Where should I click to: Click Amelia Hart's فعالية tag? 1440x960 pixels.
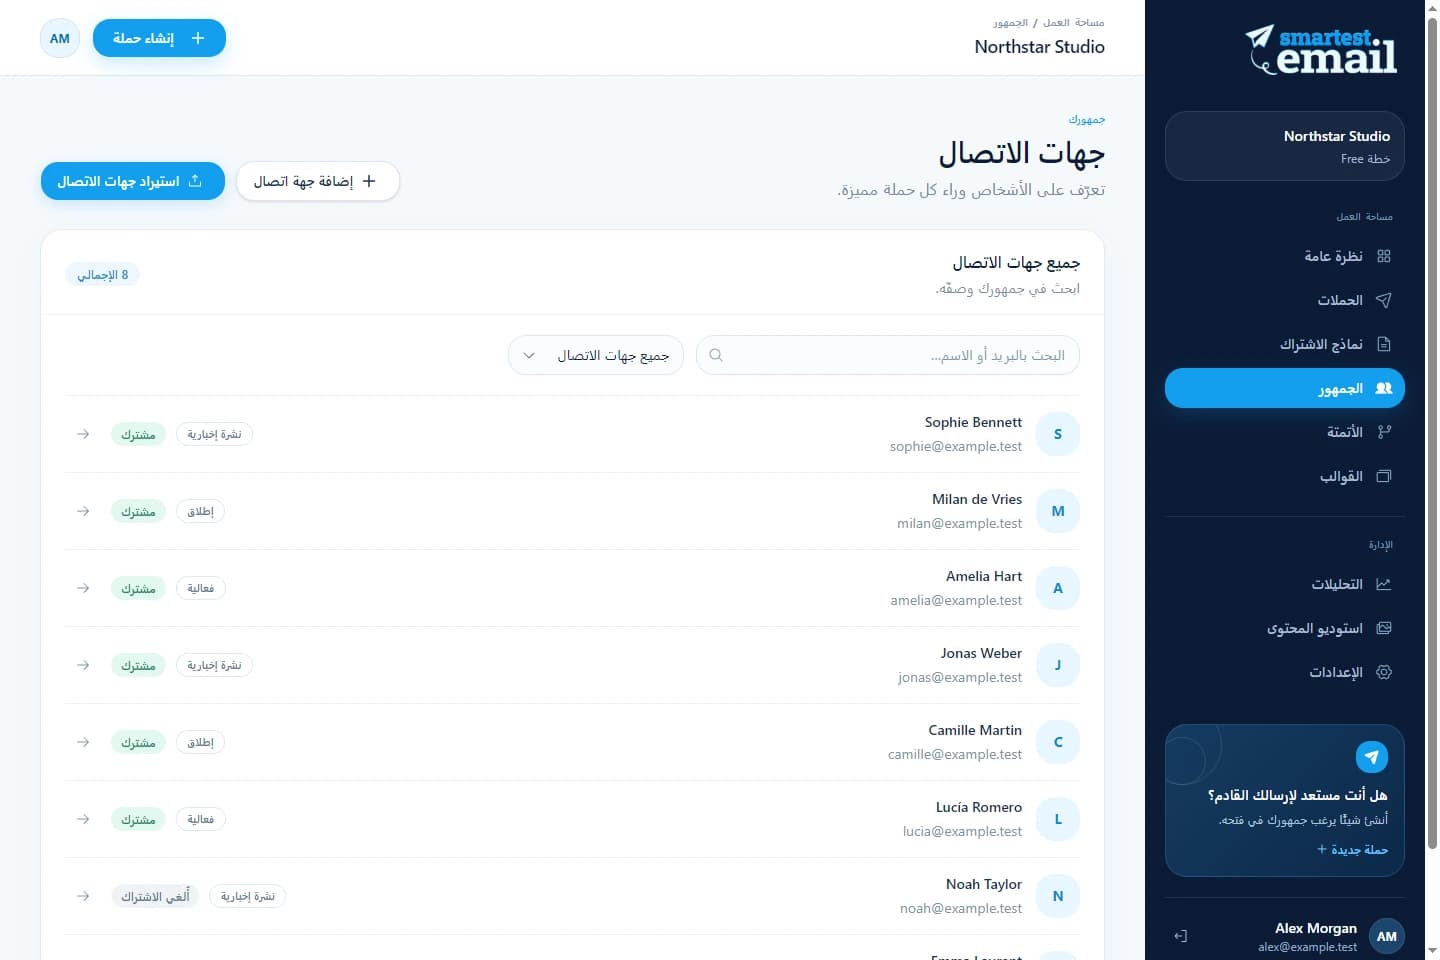point(201,588)
